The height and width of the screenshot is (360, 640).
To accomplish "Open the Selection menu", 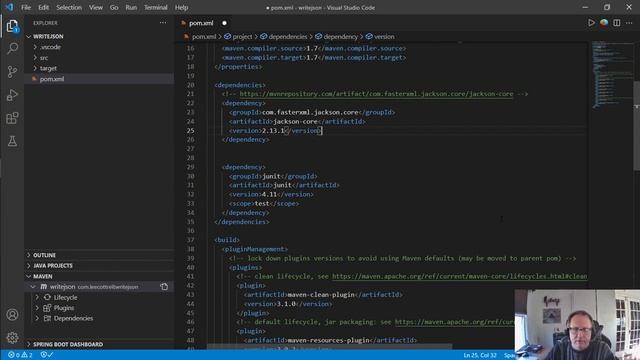I will (x=69, y=7).
